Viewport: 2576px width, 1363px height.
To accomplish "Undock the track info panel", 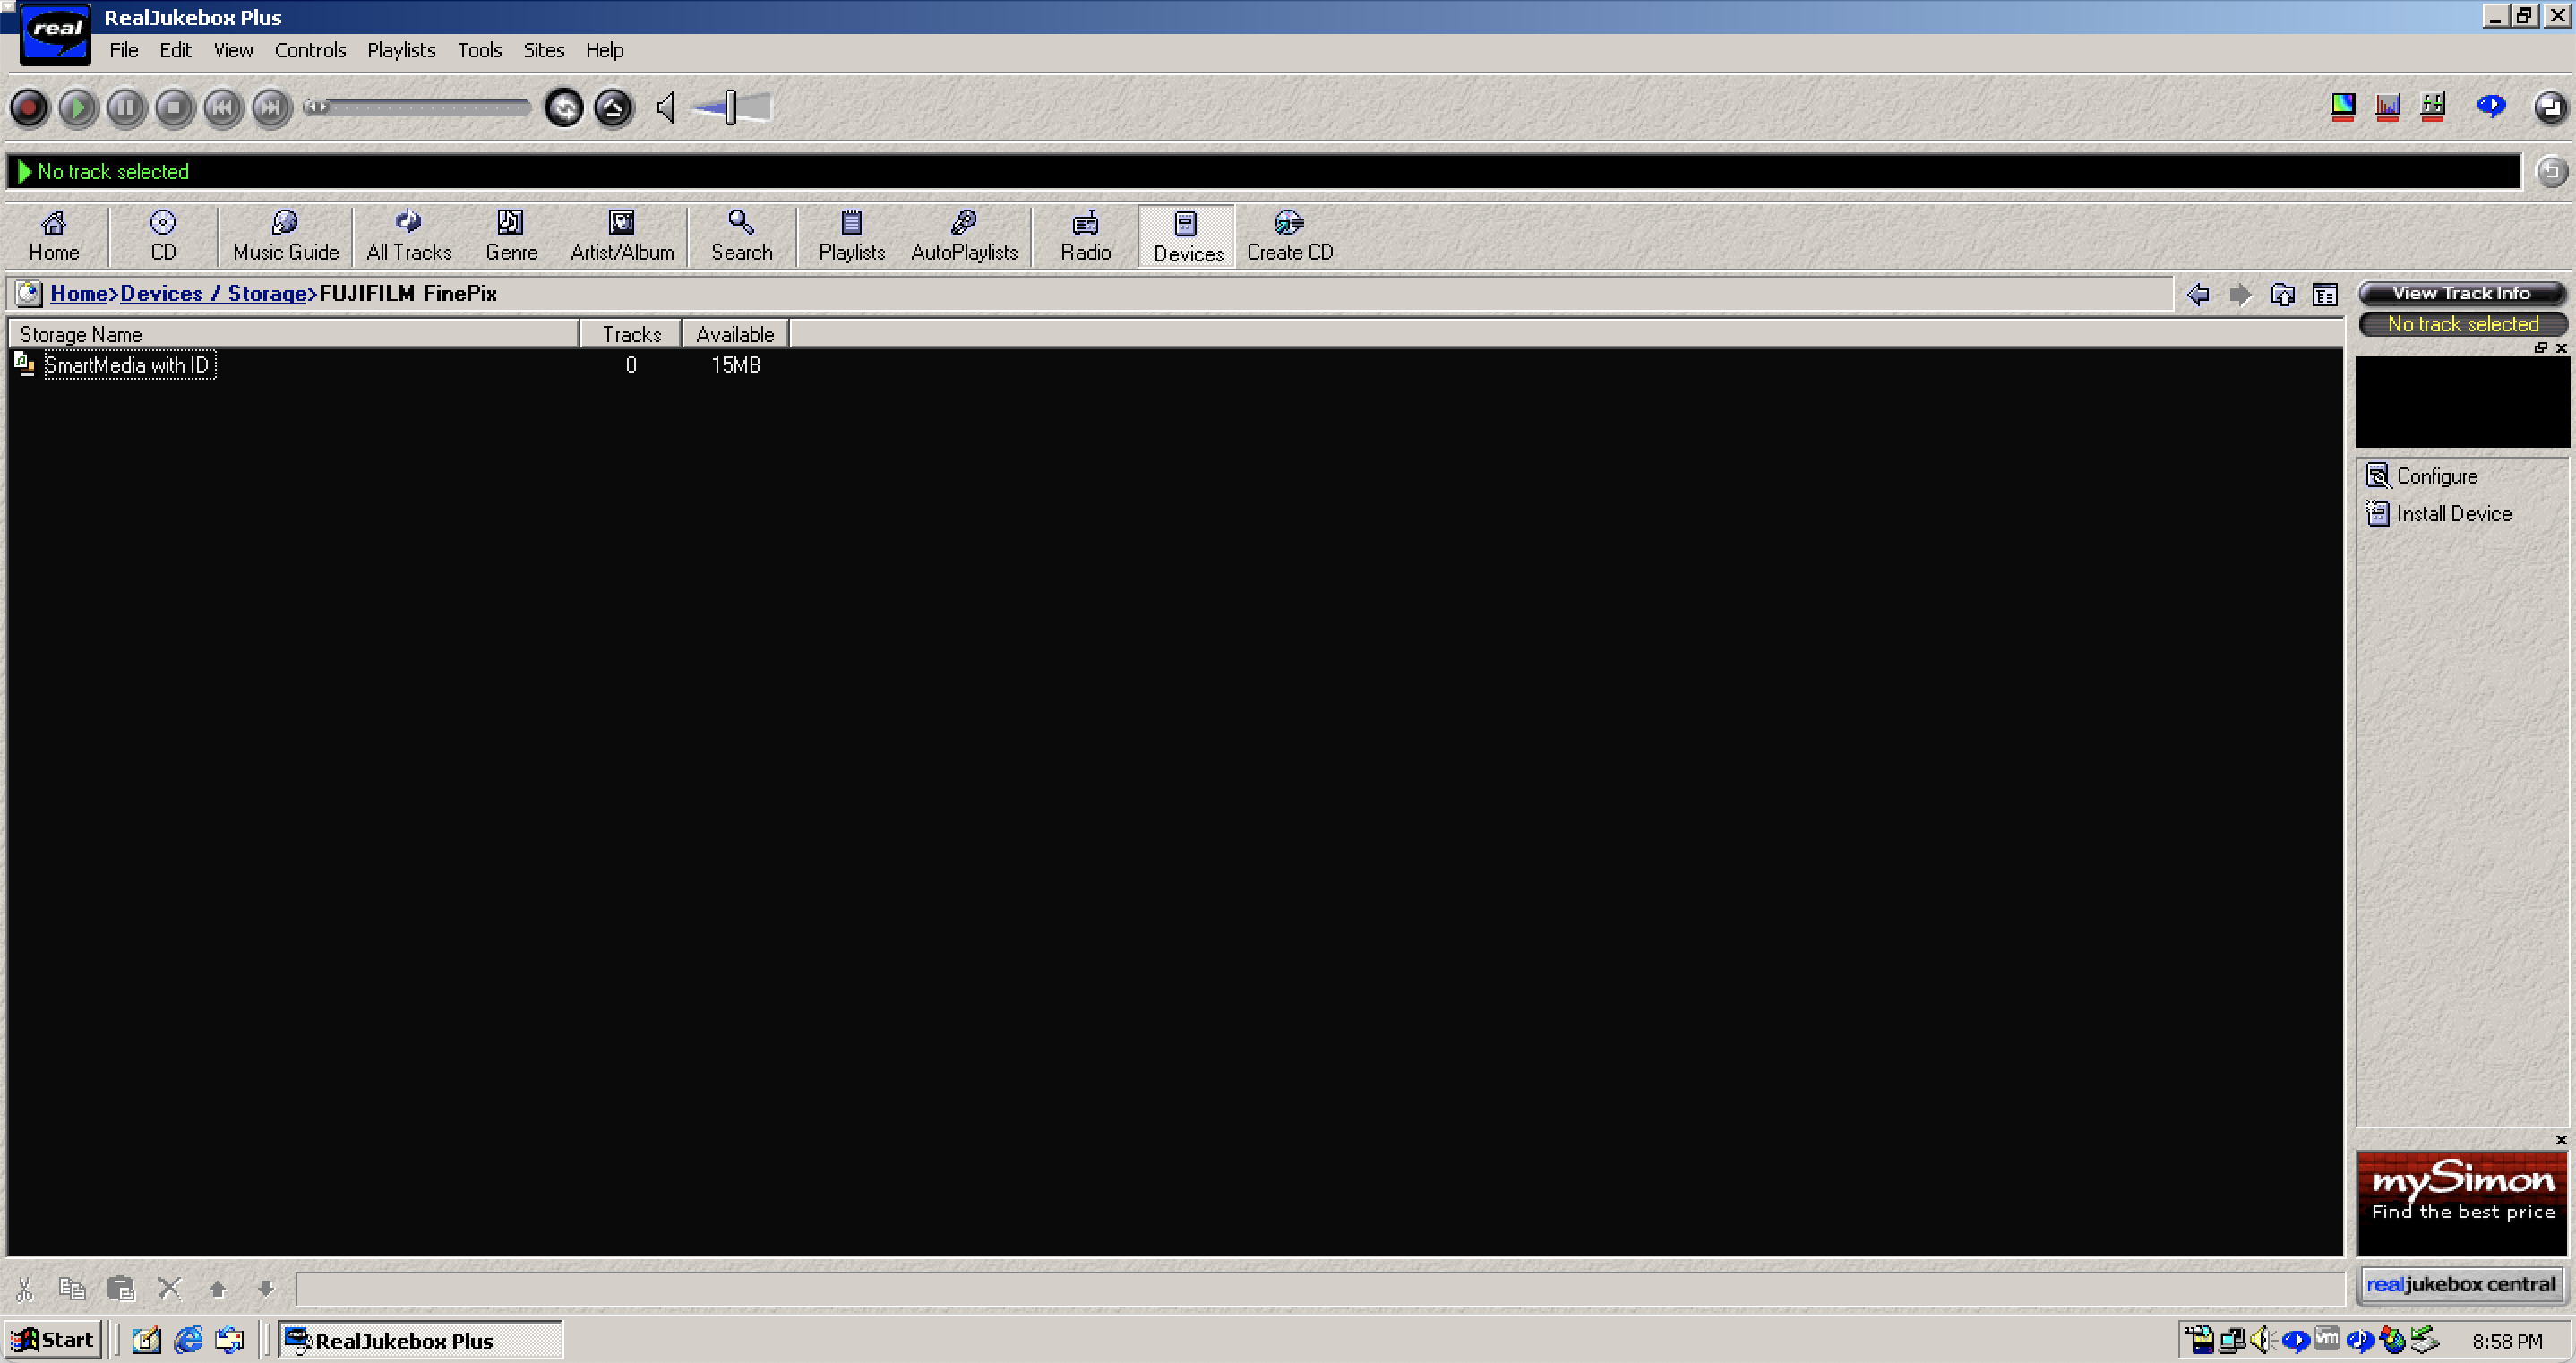I will click(2541, 348).
